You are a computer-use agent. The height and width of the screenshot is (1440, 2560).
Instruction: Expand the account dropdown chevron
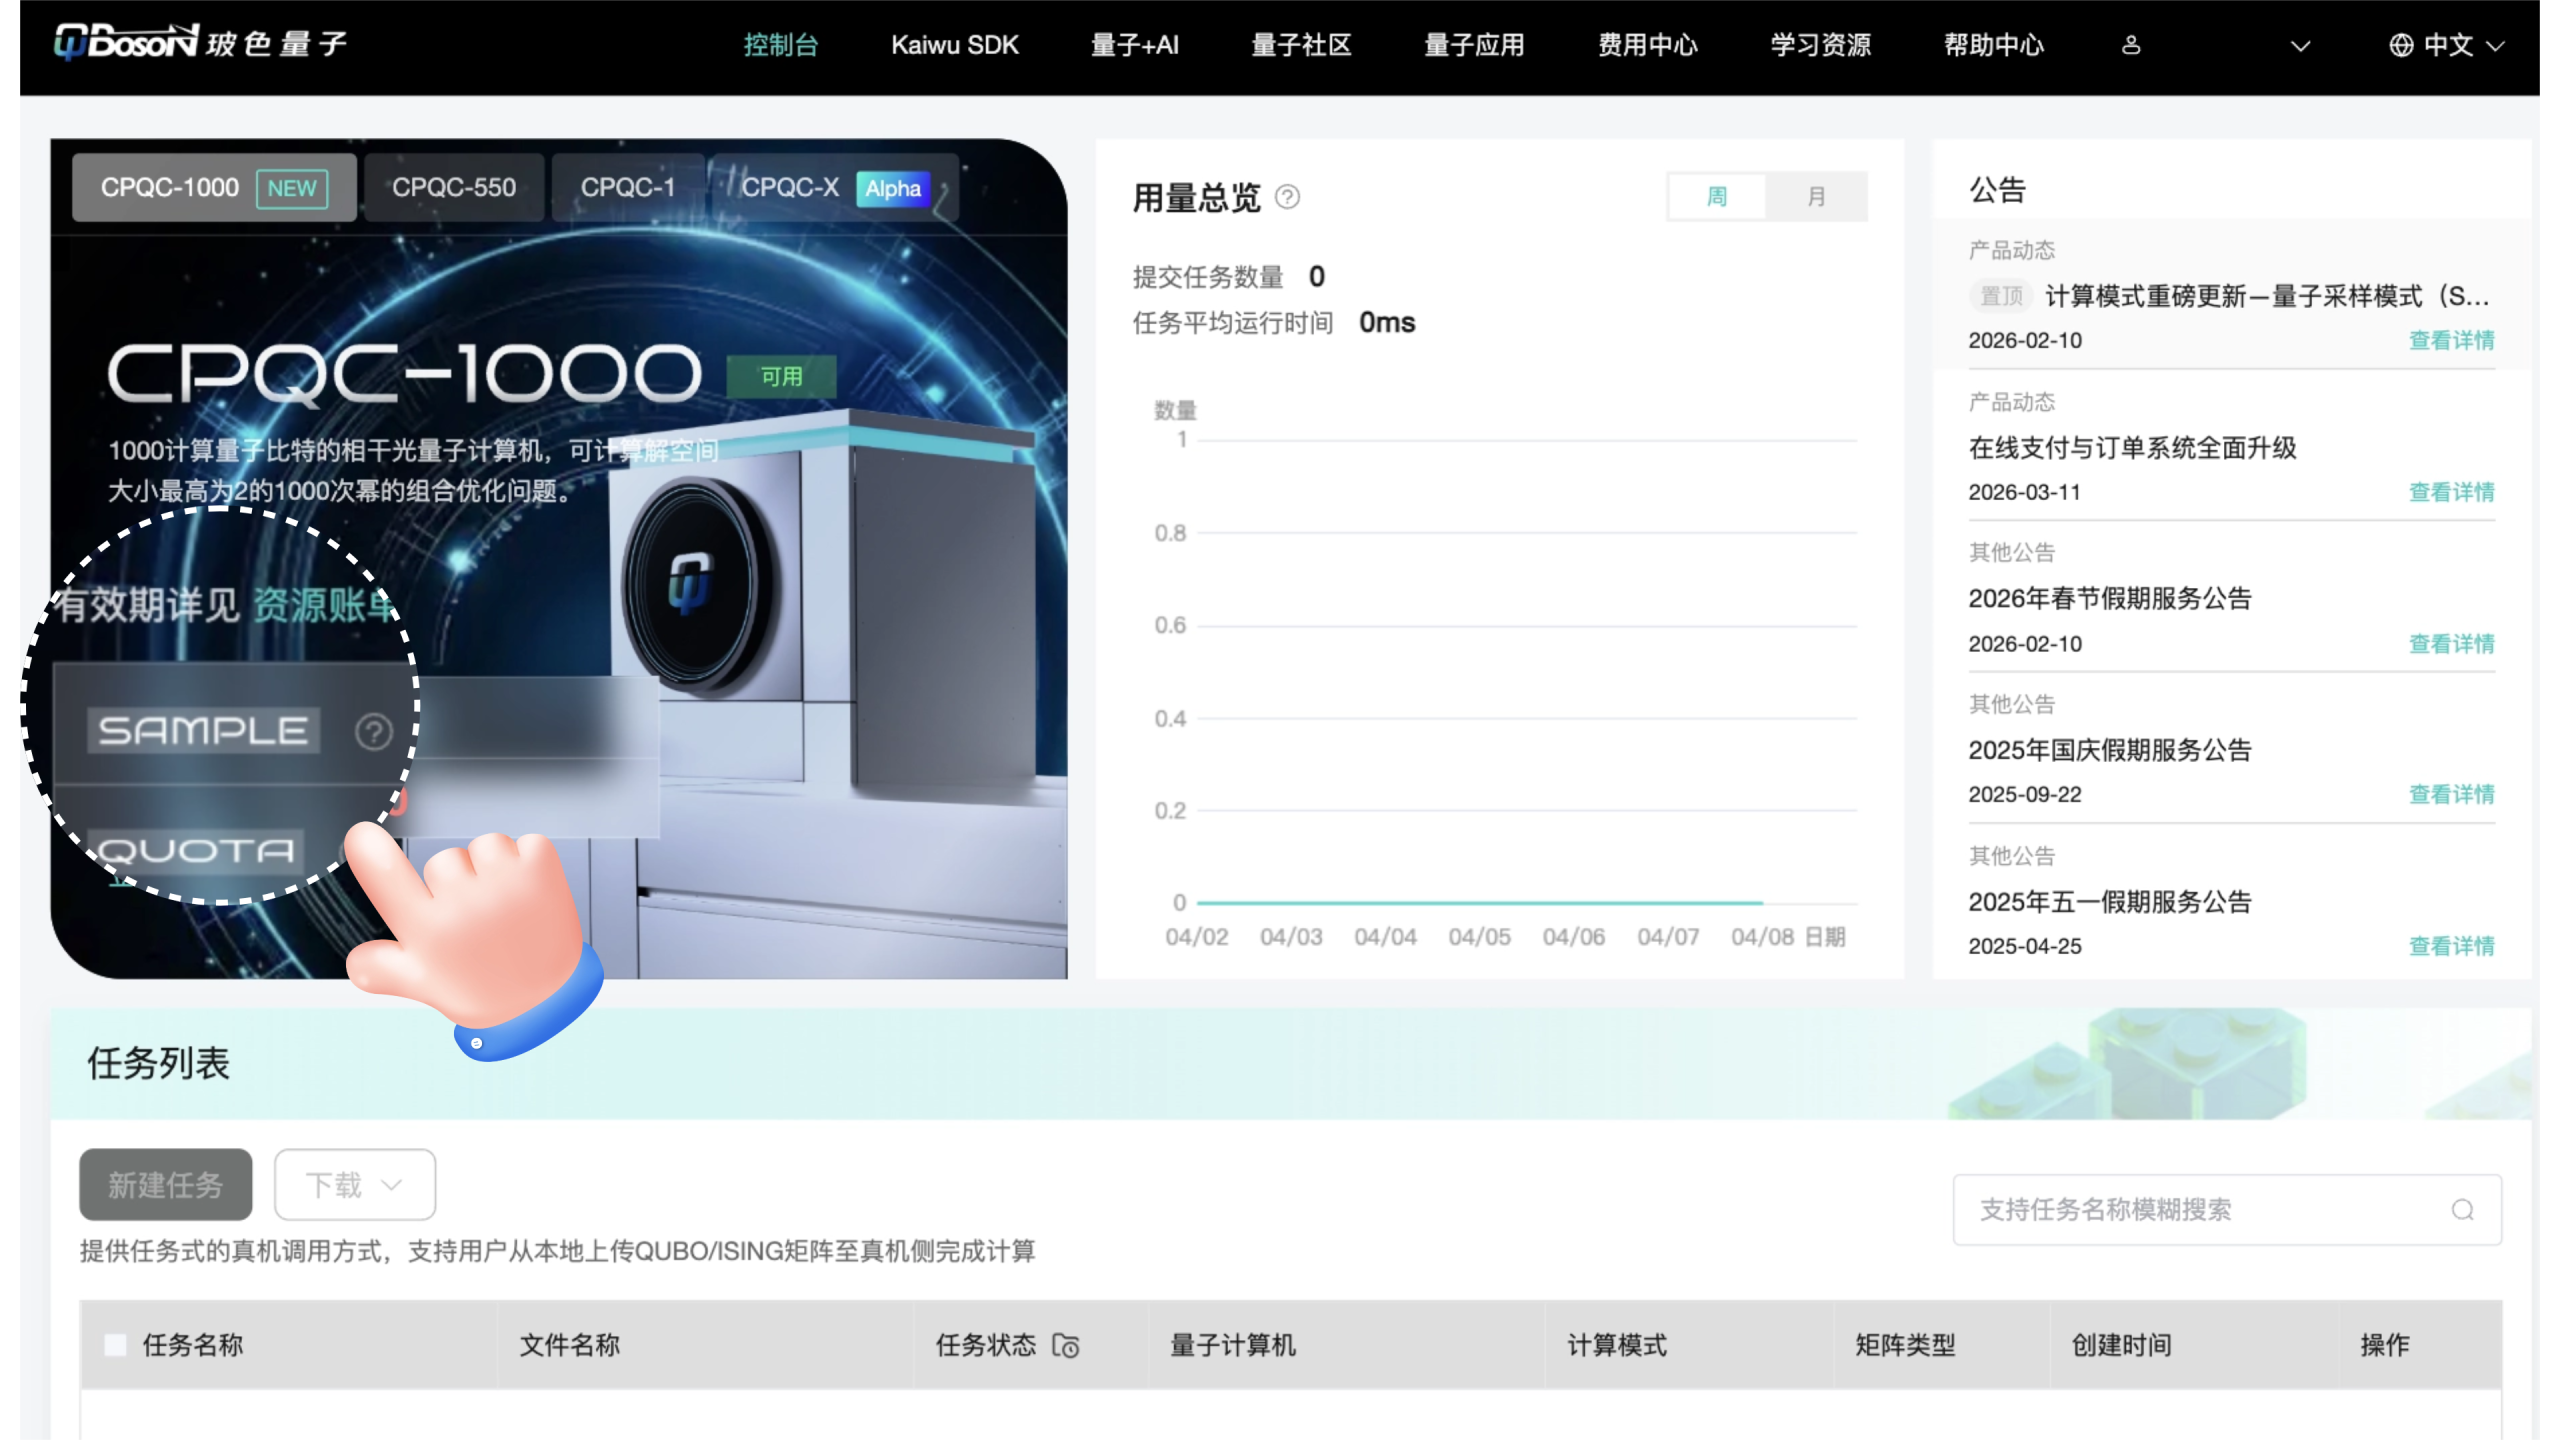tap(2300, 46)
